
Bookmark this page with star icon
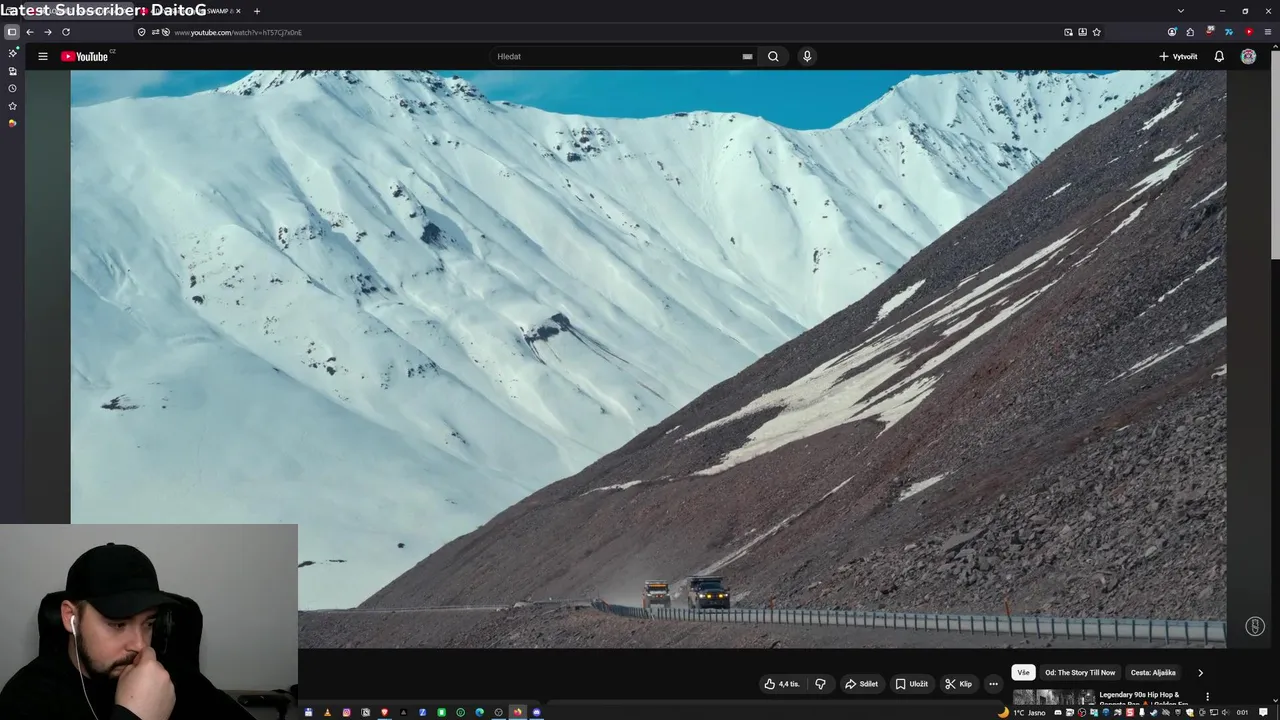pos(1096,32)
